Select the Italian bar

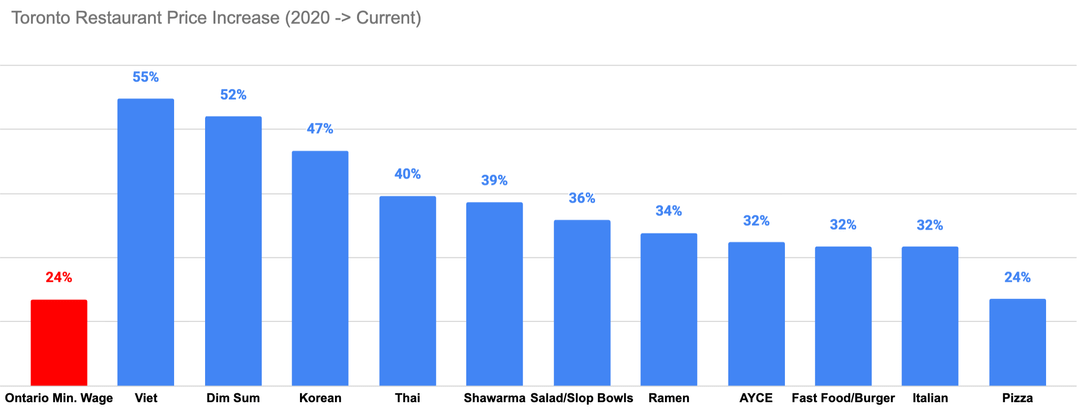(930, 315)
